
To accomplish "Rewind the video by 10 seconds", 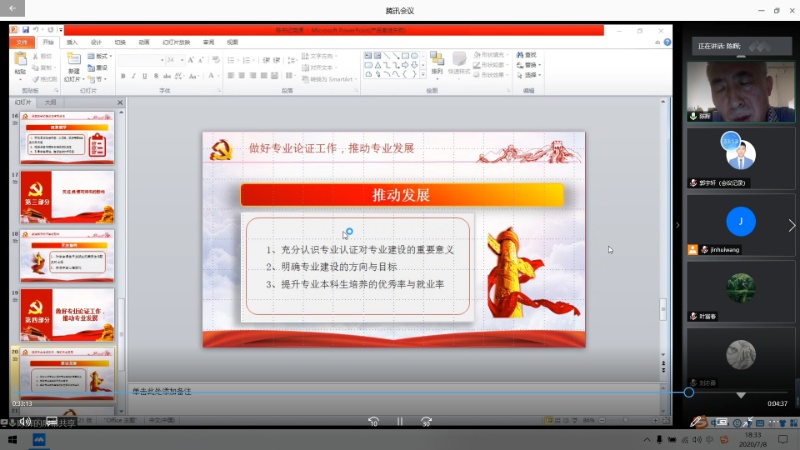I will point(373,421).
